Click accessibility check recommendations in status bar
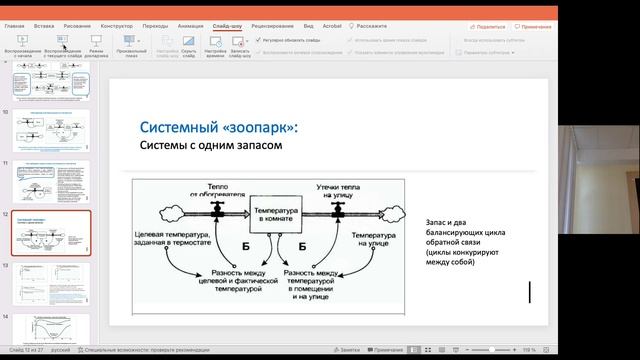 pyautogui.click(x=144, y=350)
